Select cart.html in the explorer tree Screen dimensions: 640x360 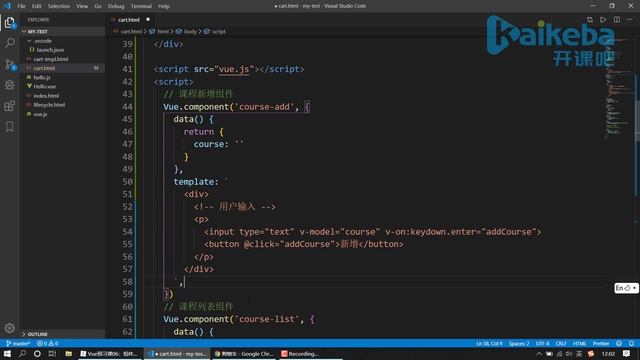click(62, 68)
